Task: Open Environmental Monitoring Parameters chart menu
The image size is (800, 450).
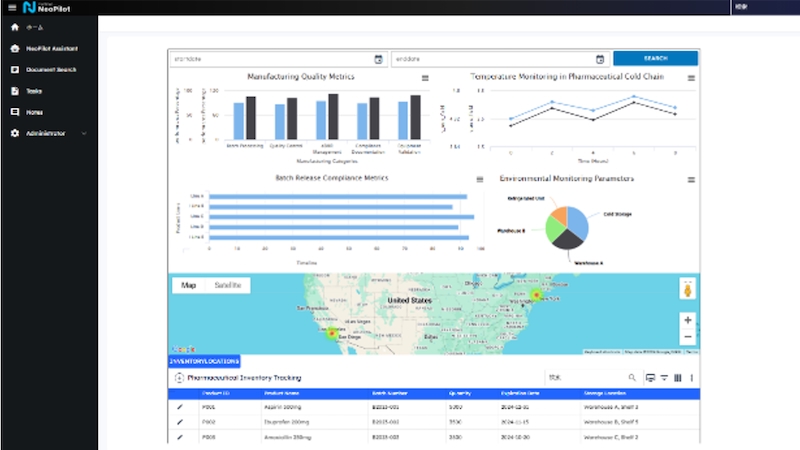Action: click(691, 180)
